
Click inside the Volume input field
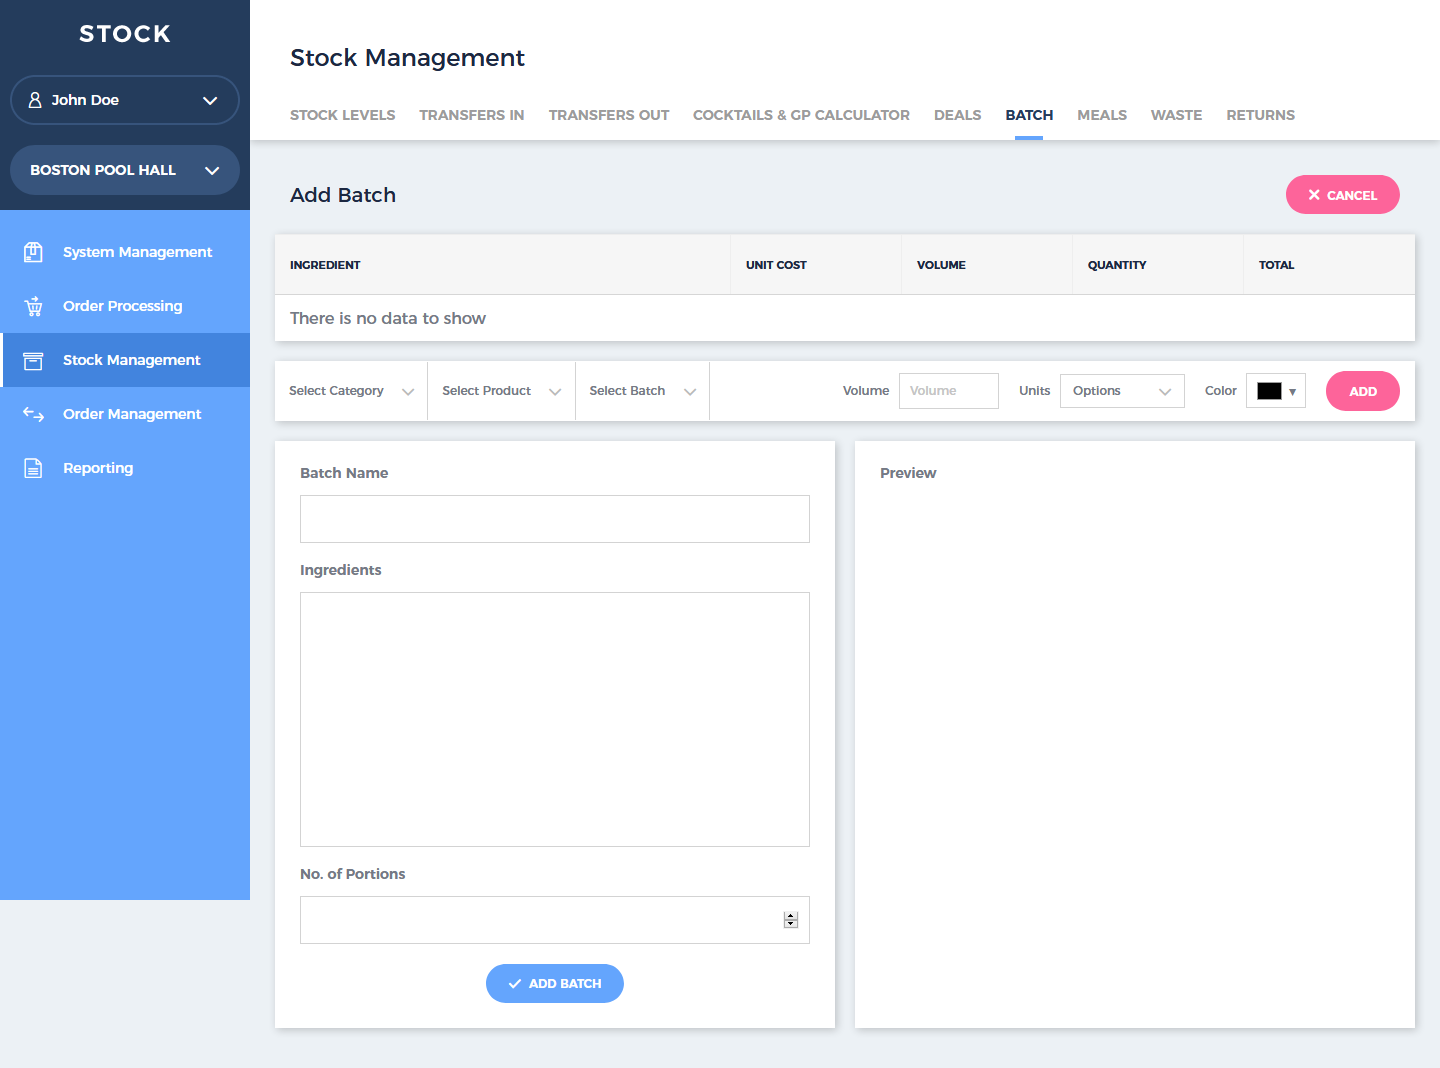(948, 391)
